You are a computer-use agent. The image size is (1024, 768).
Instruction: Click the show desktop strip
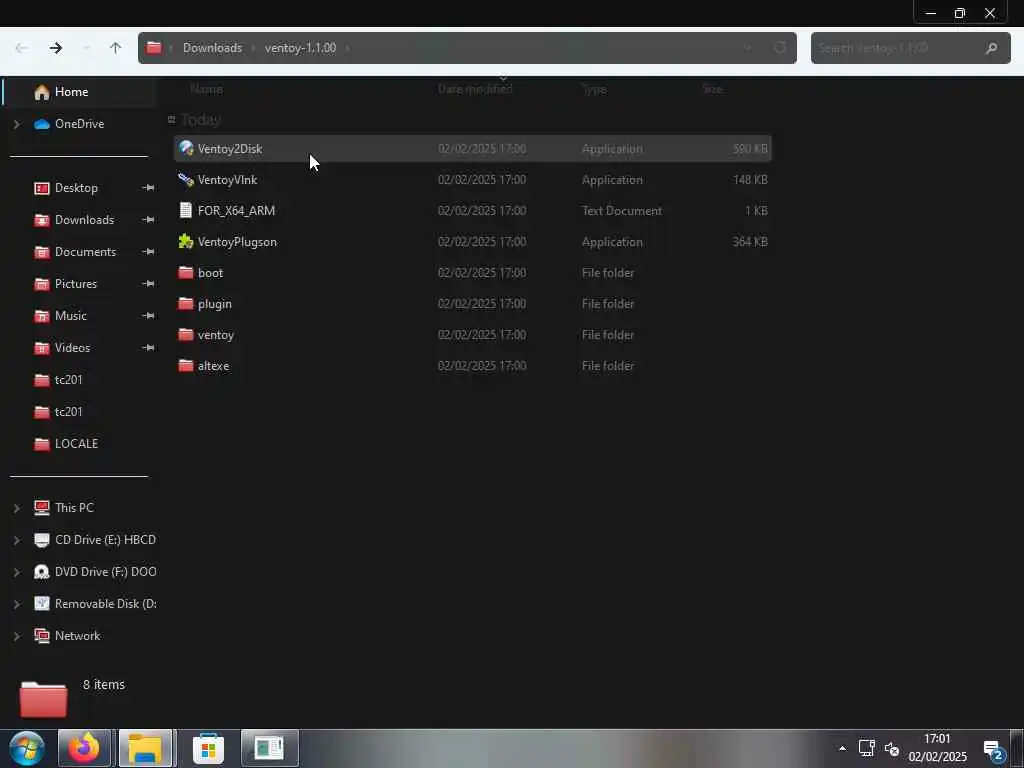click(x=1017, y=748)
